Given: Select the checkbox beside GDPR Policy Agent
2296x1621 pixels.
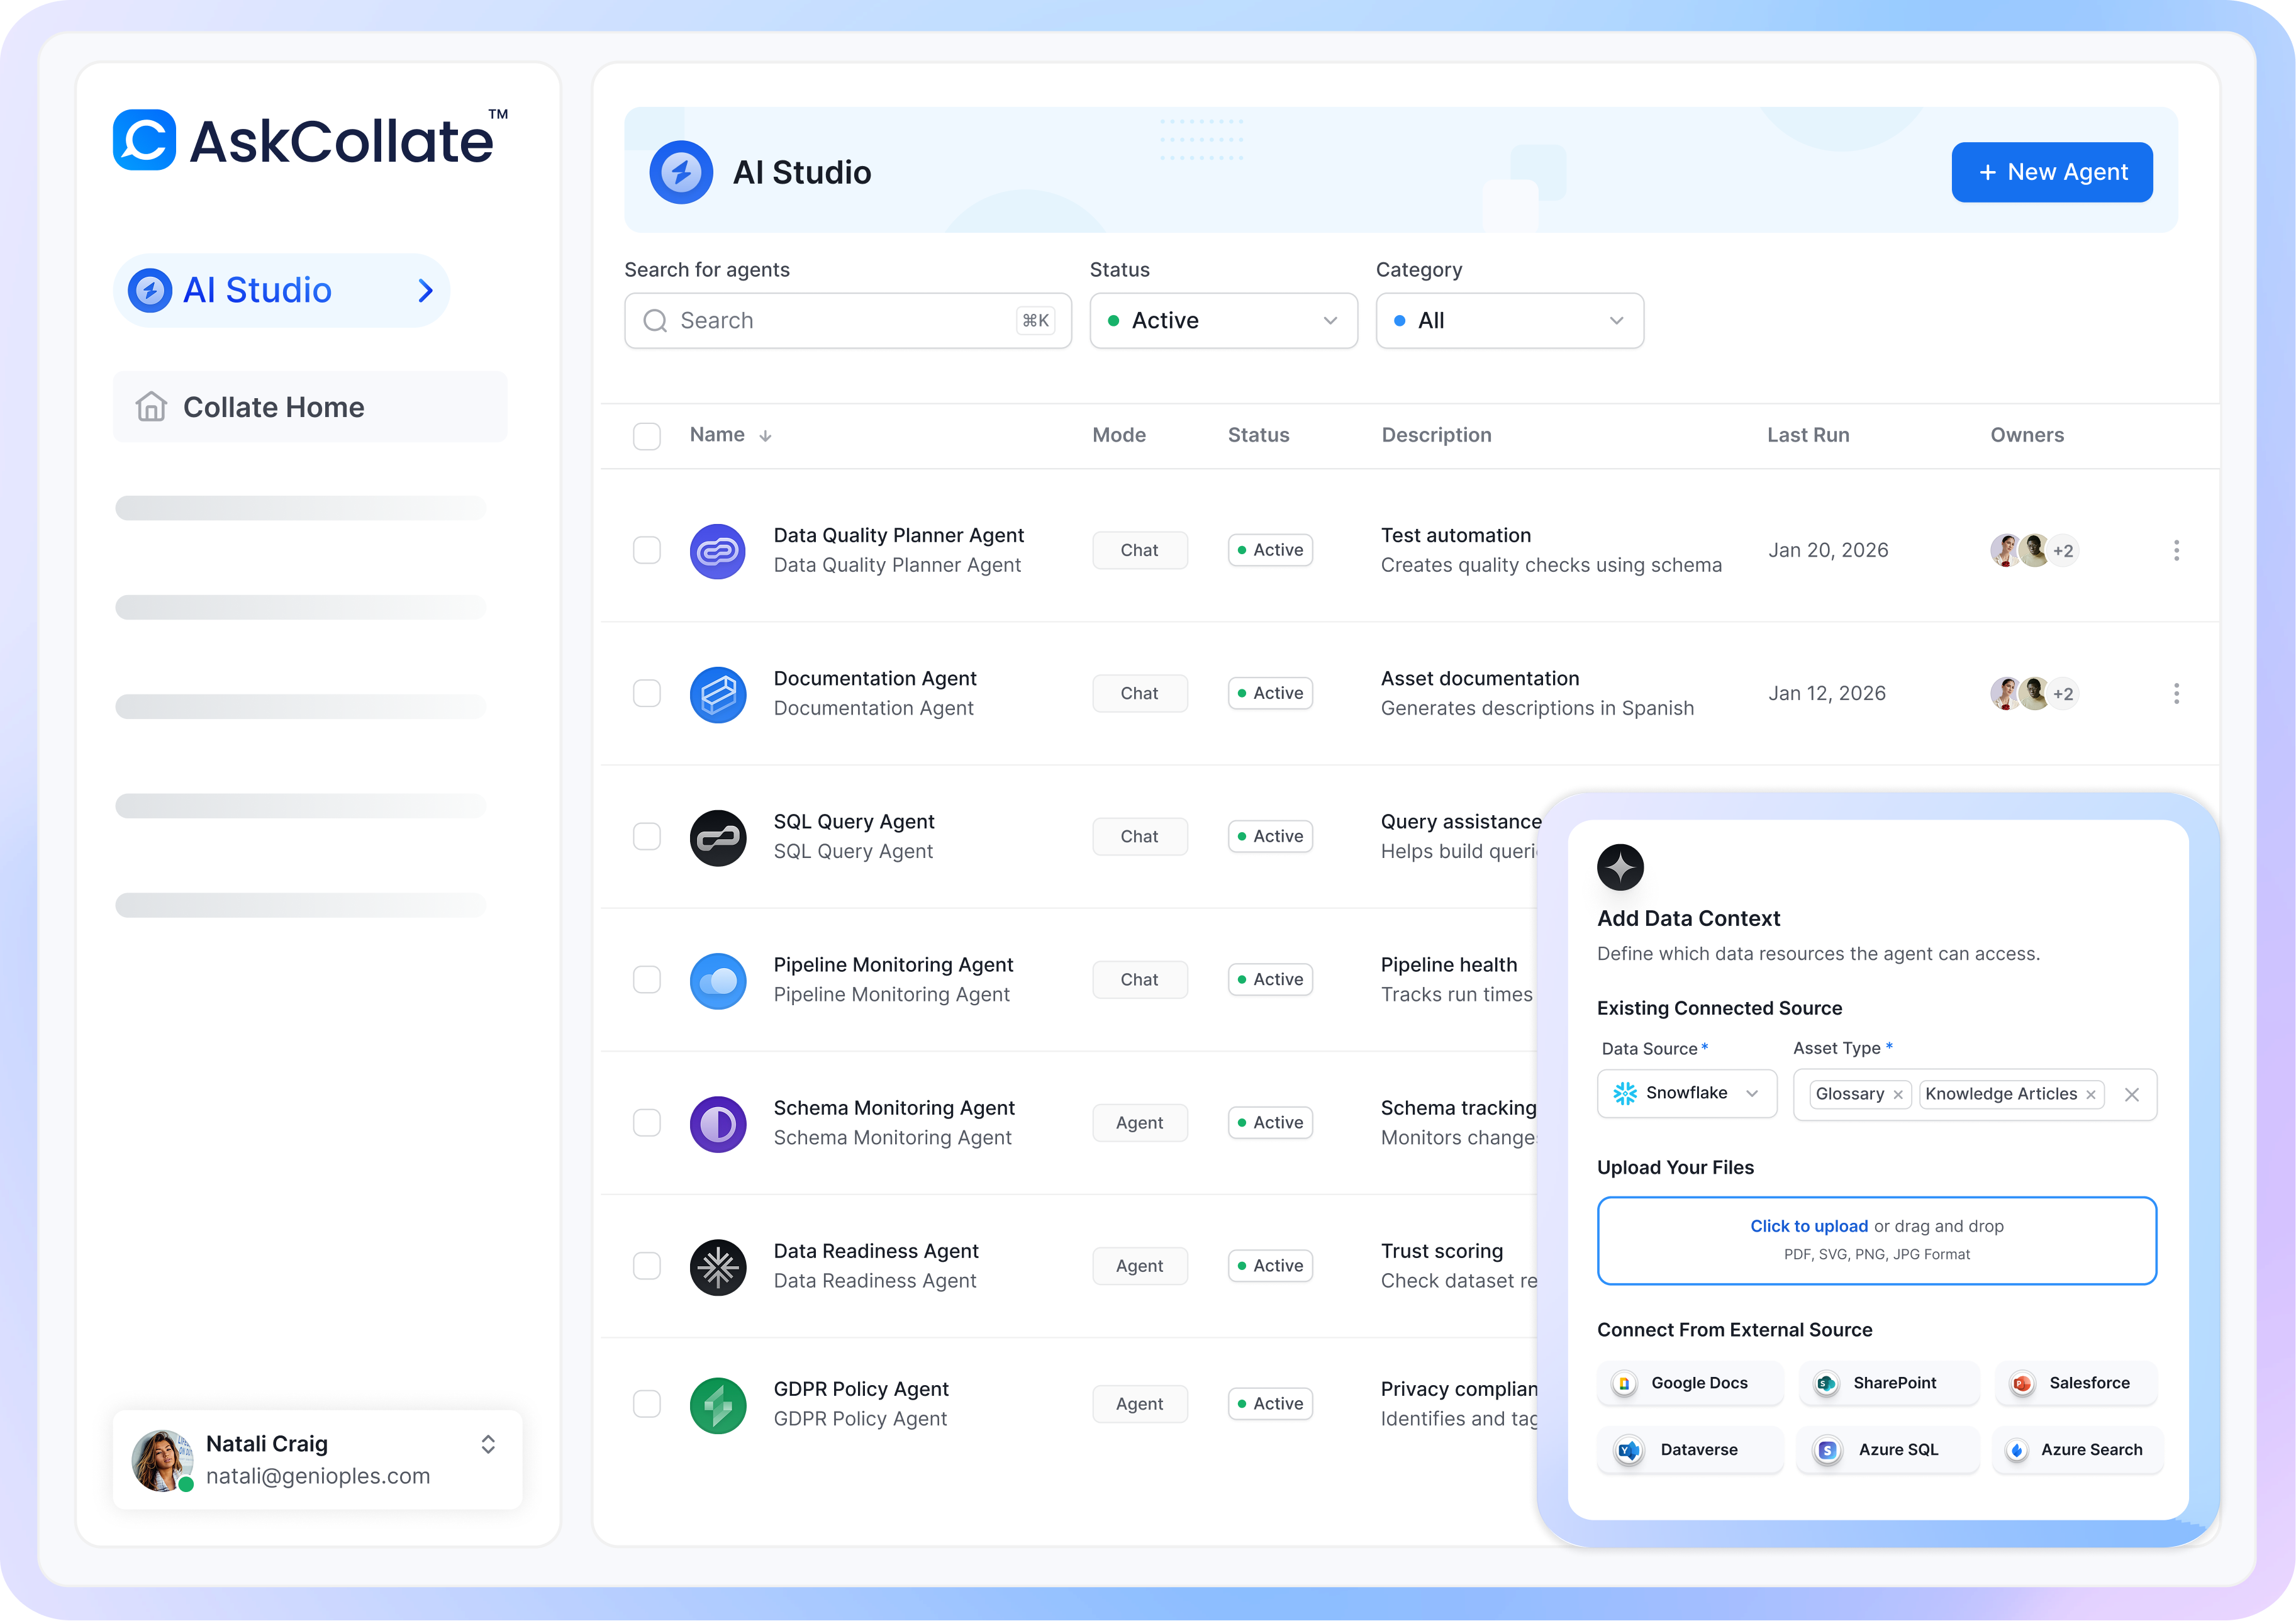Looking at the screenshot, I should (647, 1404).
